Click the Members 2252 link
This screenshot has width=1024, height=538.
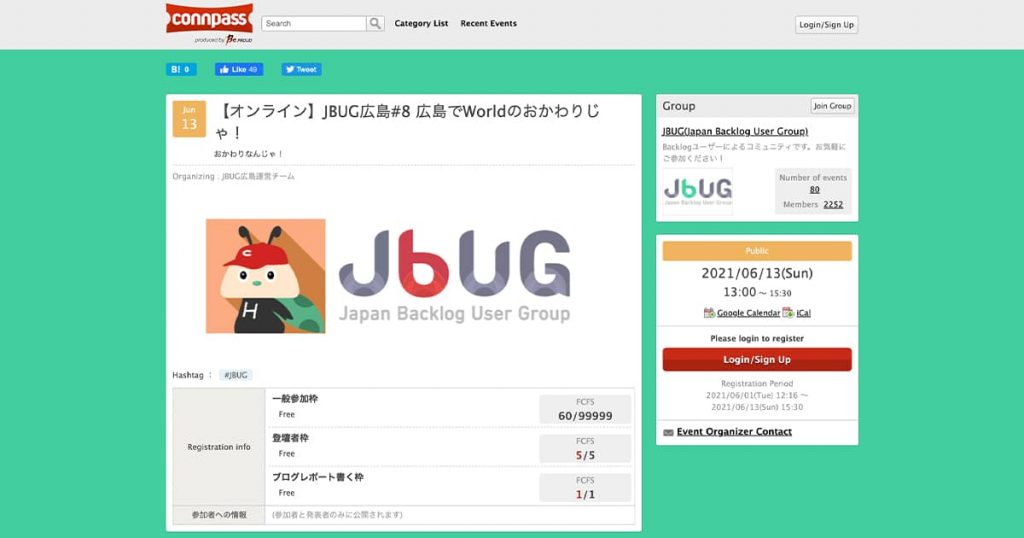(833, 204)
